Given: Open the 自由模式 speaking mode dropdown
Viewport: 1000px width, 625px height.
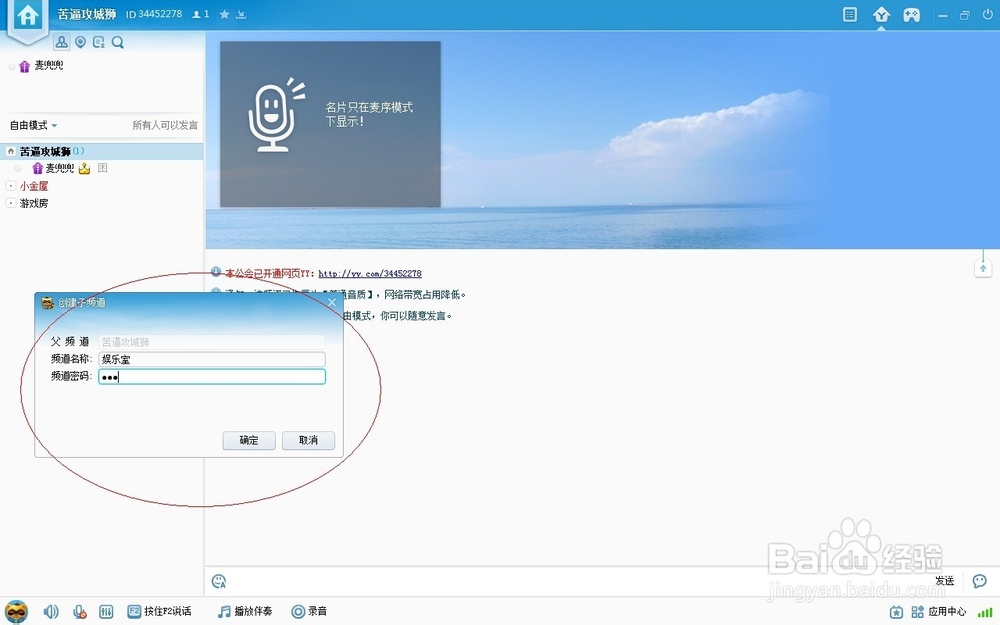Looking at the screenshot, I should point(33,125).
